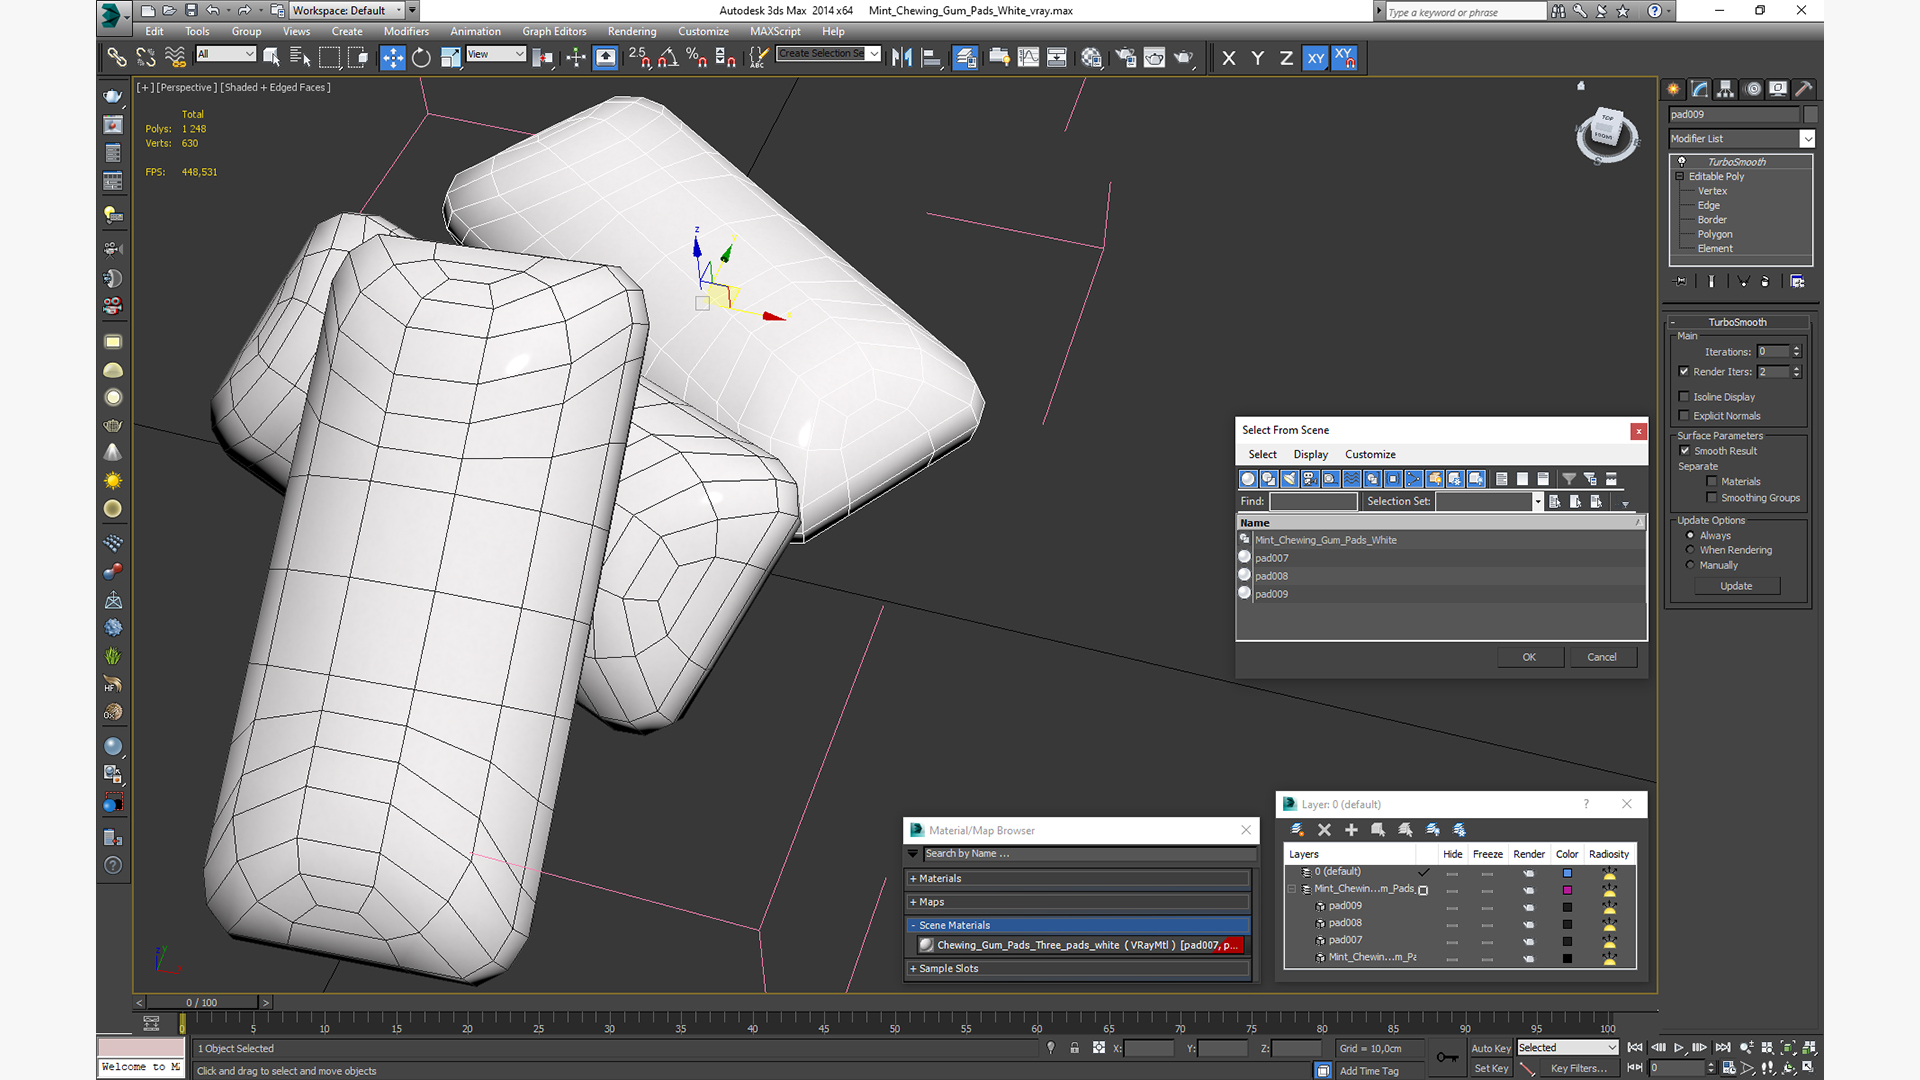Open the MAXScript menu
The width and height of the screenshot is (1920, 1080).
pyautogui.click(x=775, y=32)
